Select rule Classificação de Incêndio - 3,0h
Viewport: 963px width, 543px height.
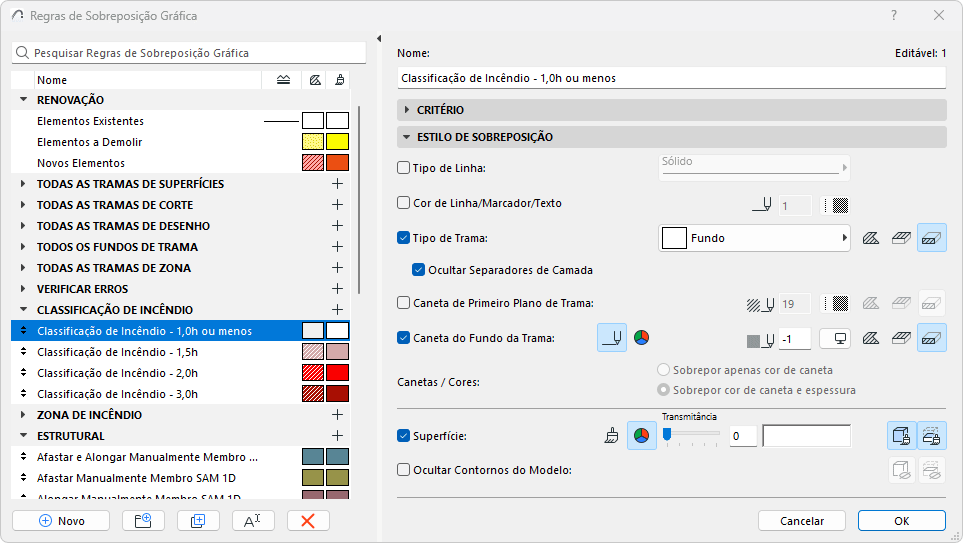point(181,394)
